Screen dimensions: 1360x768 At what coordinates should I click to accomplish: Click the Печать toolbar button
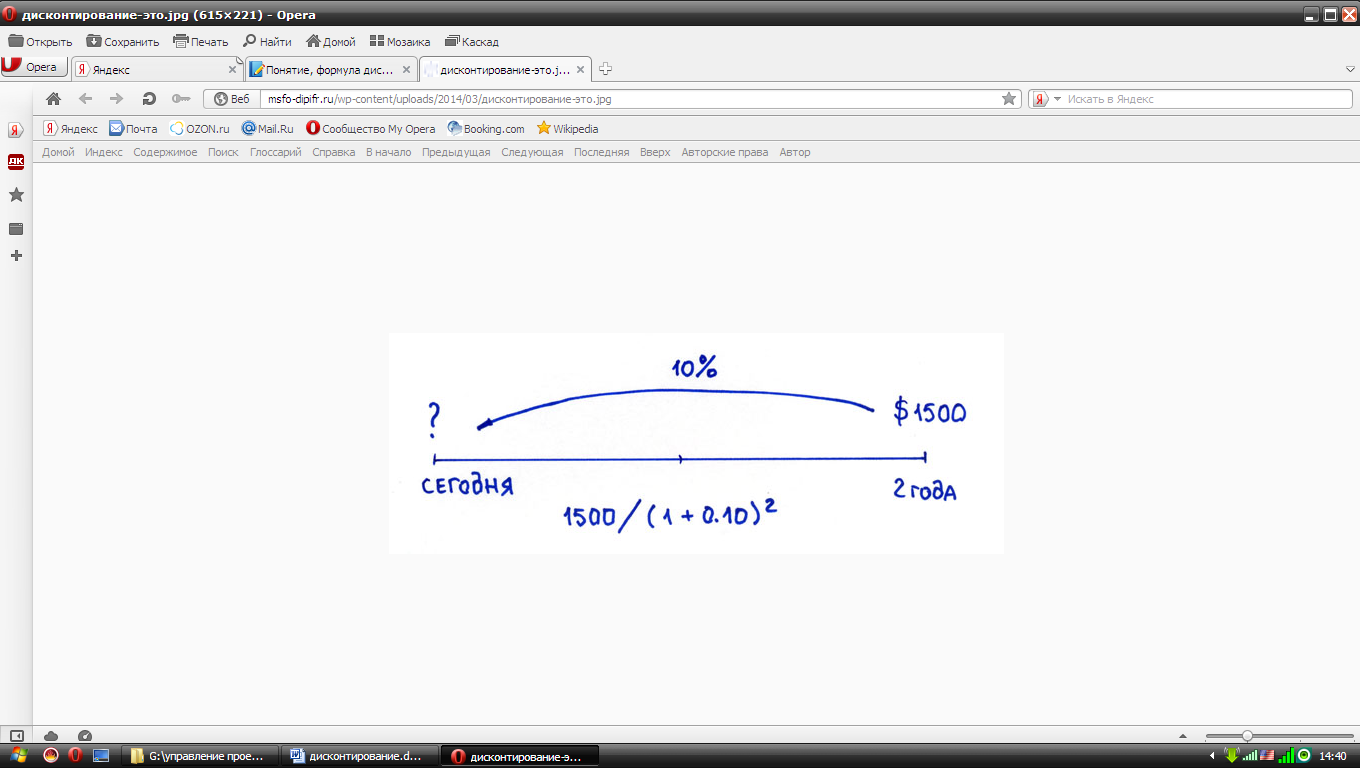[201, 42]
